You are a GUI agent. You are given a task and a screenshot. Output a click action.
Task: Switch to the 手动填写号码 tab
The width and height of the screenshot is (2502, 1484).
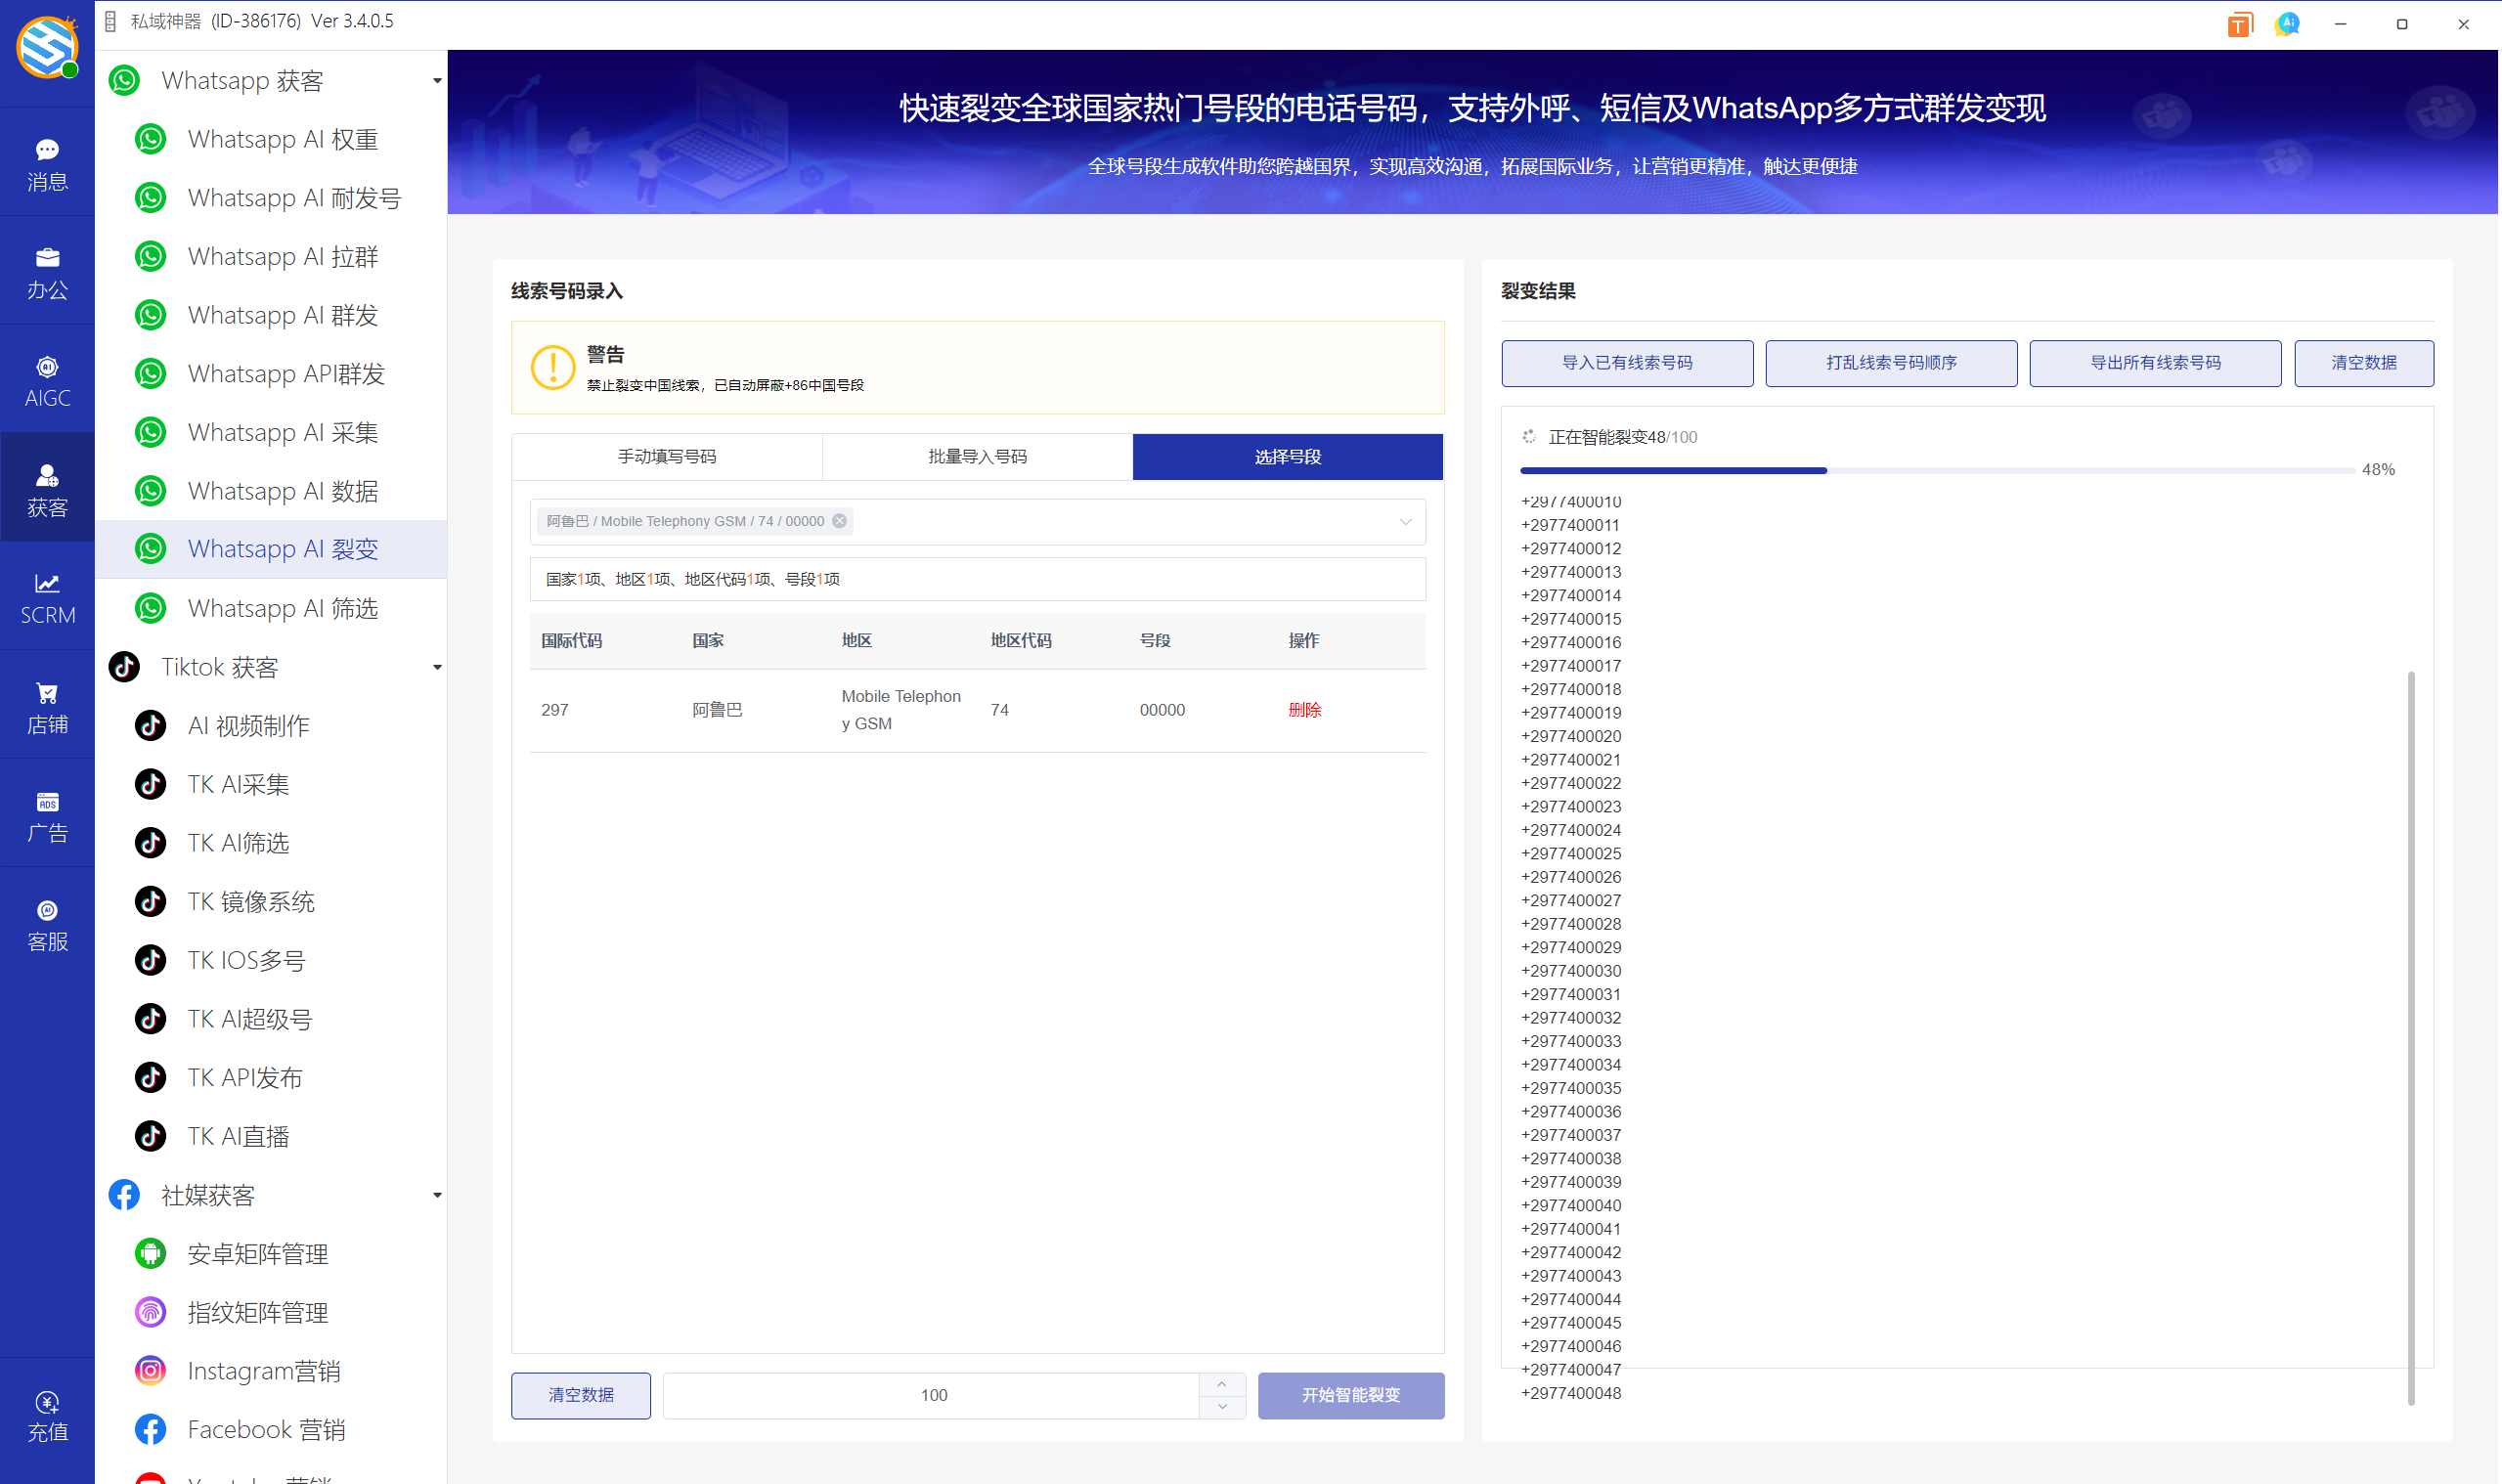click(666, 456)
